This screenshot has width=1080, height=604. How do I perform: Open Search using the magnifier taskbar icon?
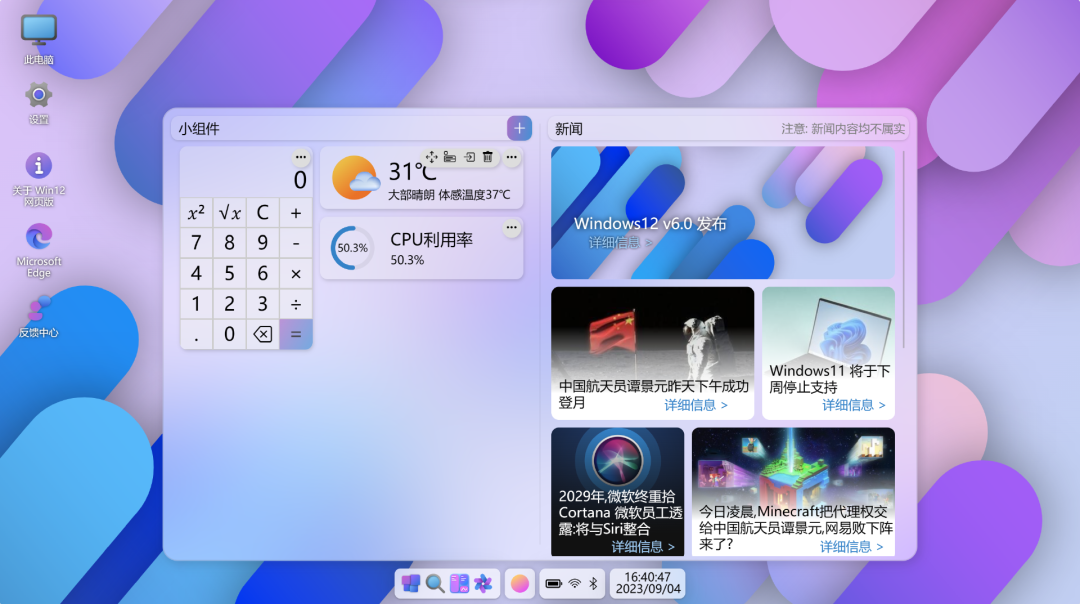click(x=435, y=583)
